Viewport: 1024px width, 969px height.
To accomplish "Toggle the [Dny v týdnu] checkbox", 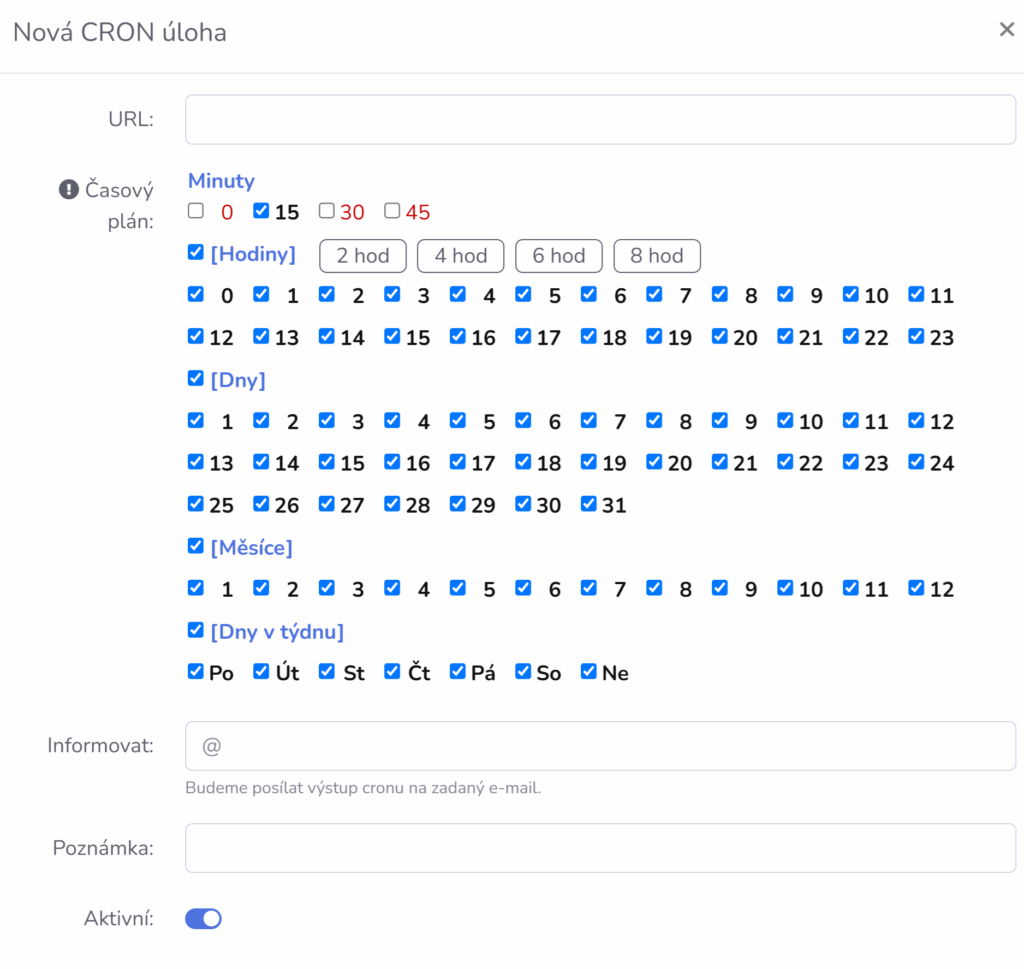I will point(196,631).
